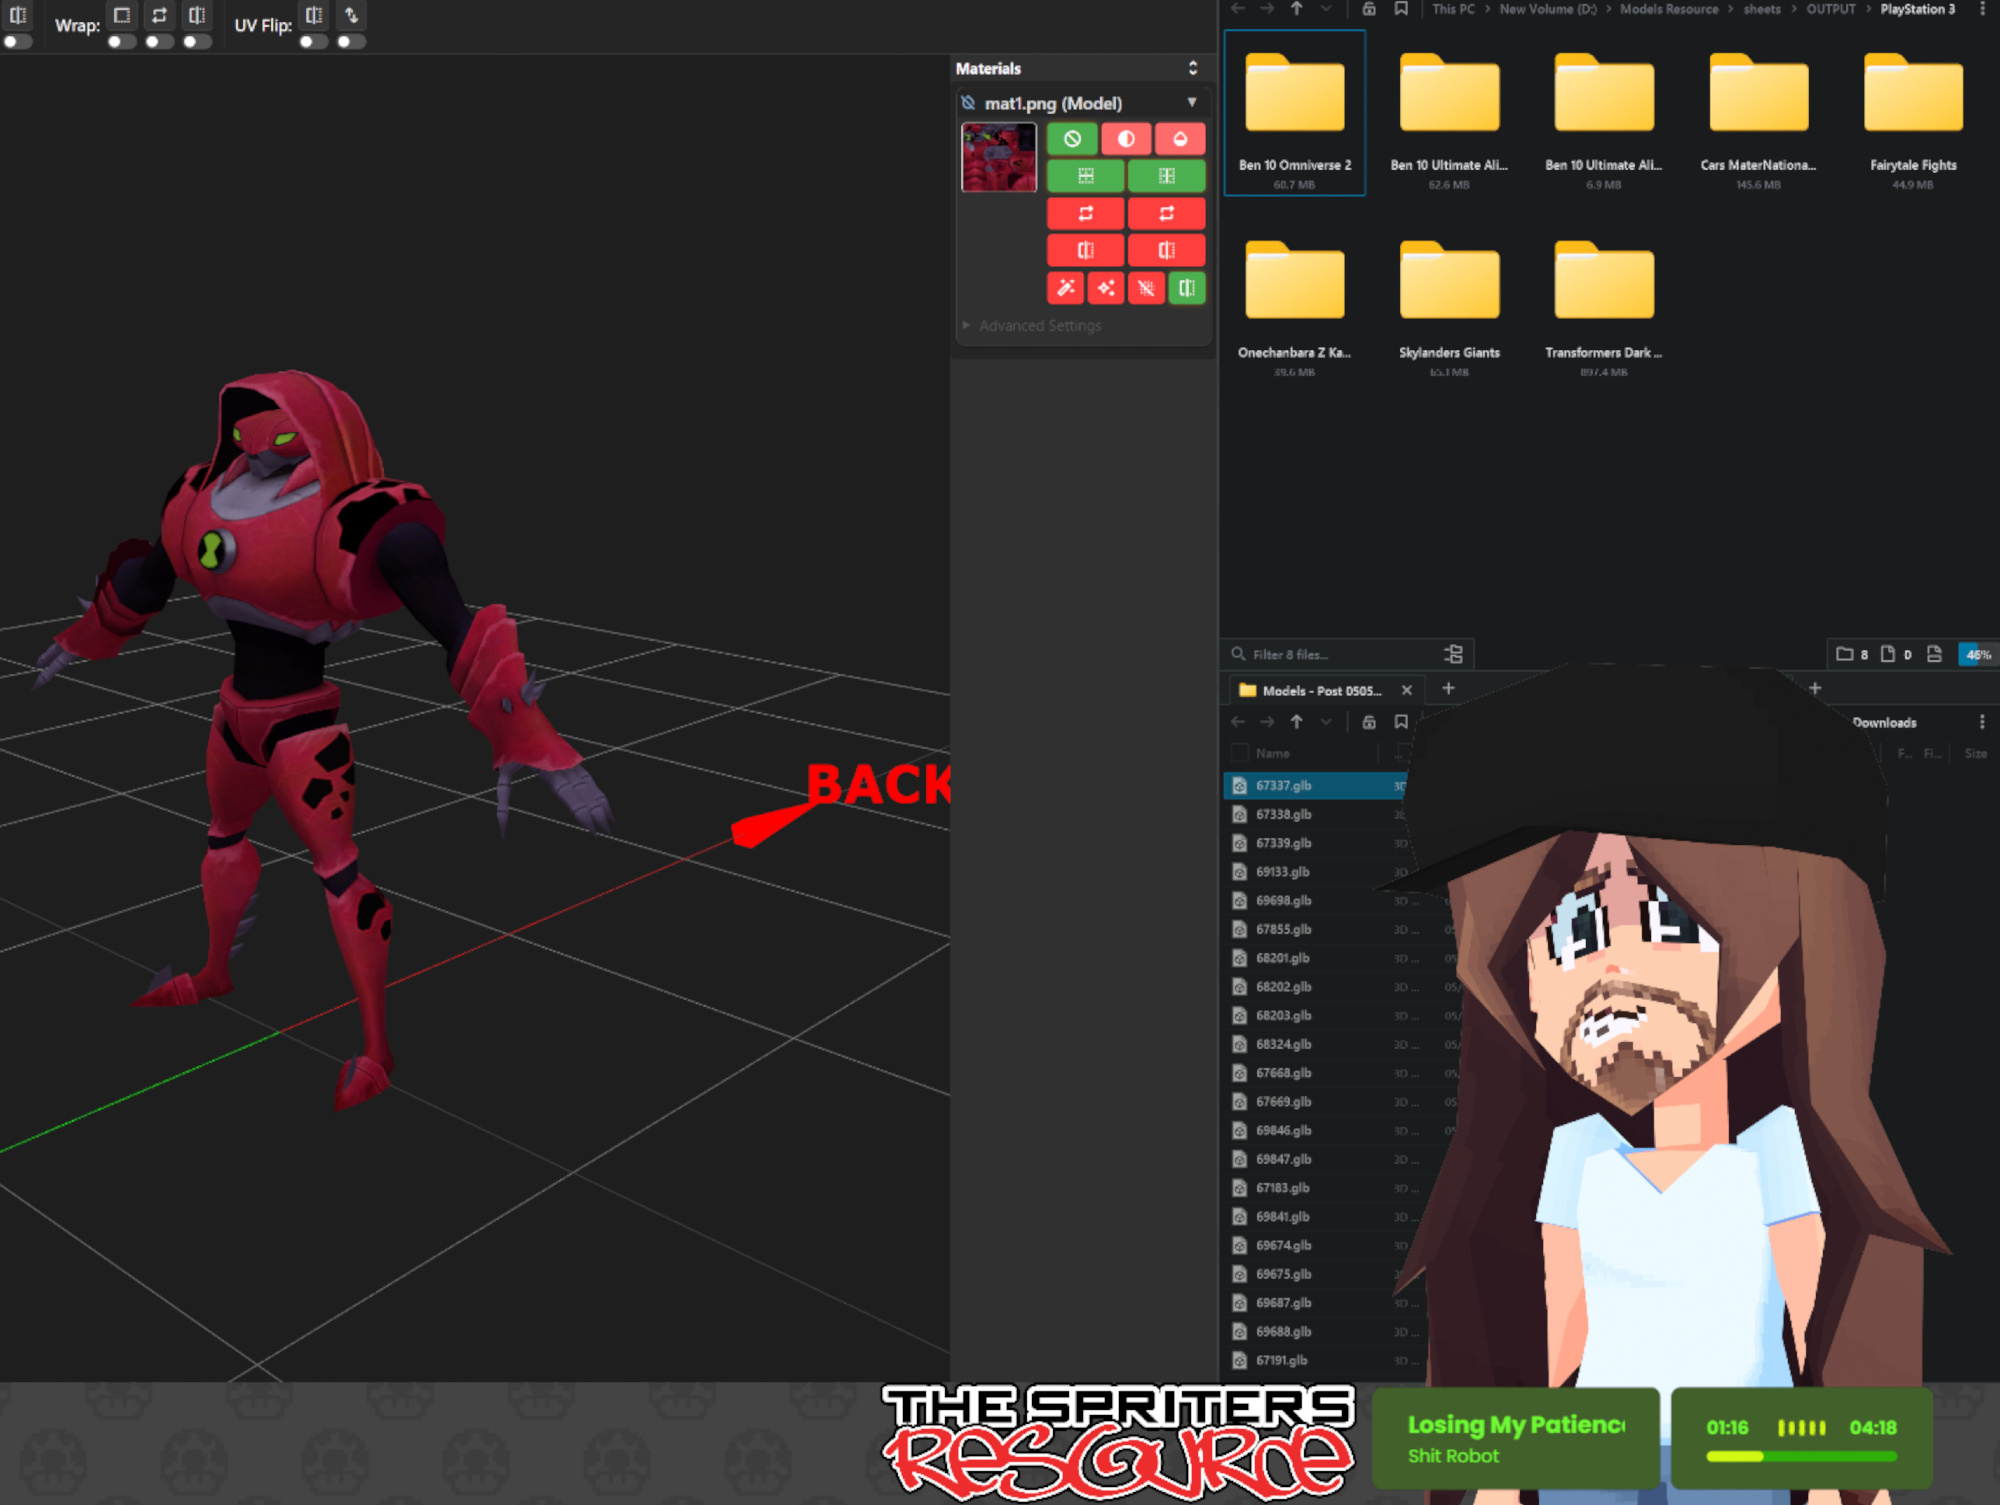Screen dimensions: 2000x1505
Task: Click the green mirror button in bottom row
Action: pos(1187,288)
